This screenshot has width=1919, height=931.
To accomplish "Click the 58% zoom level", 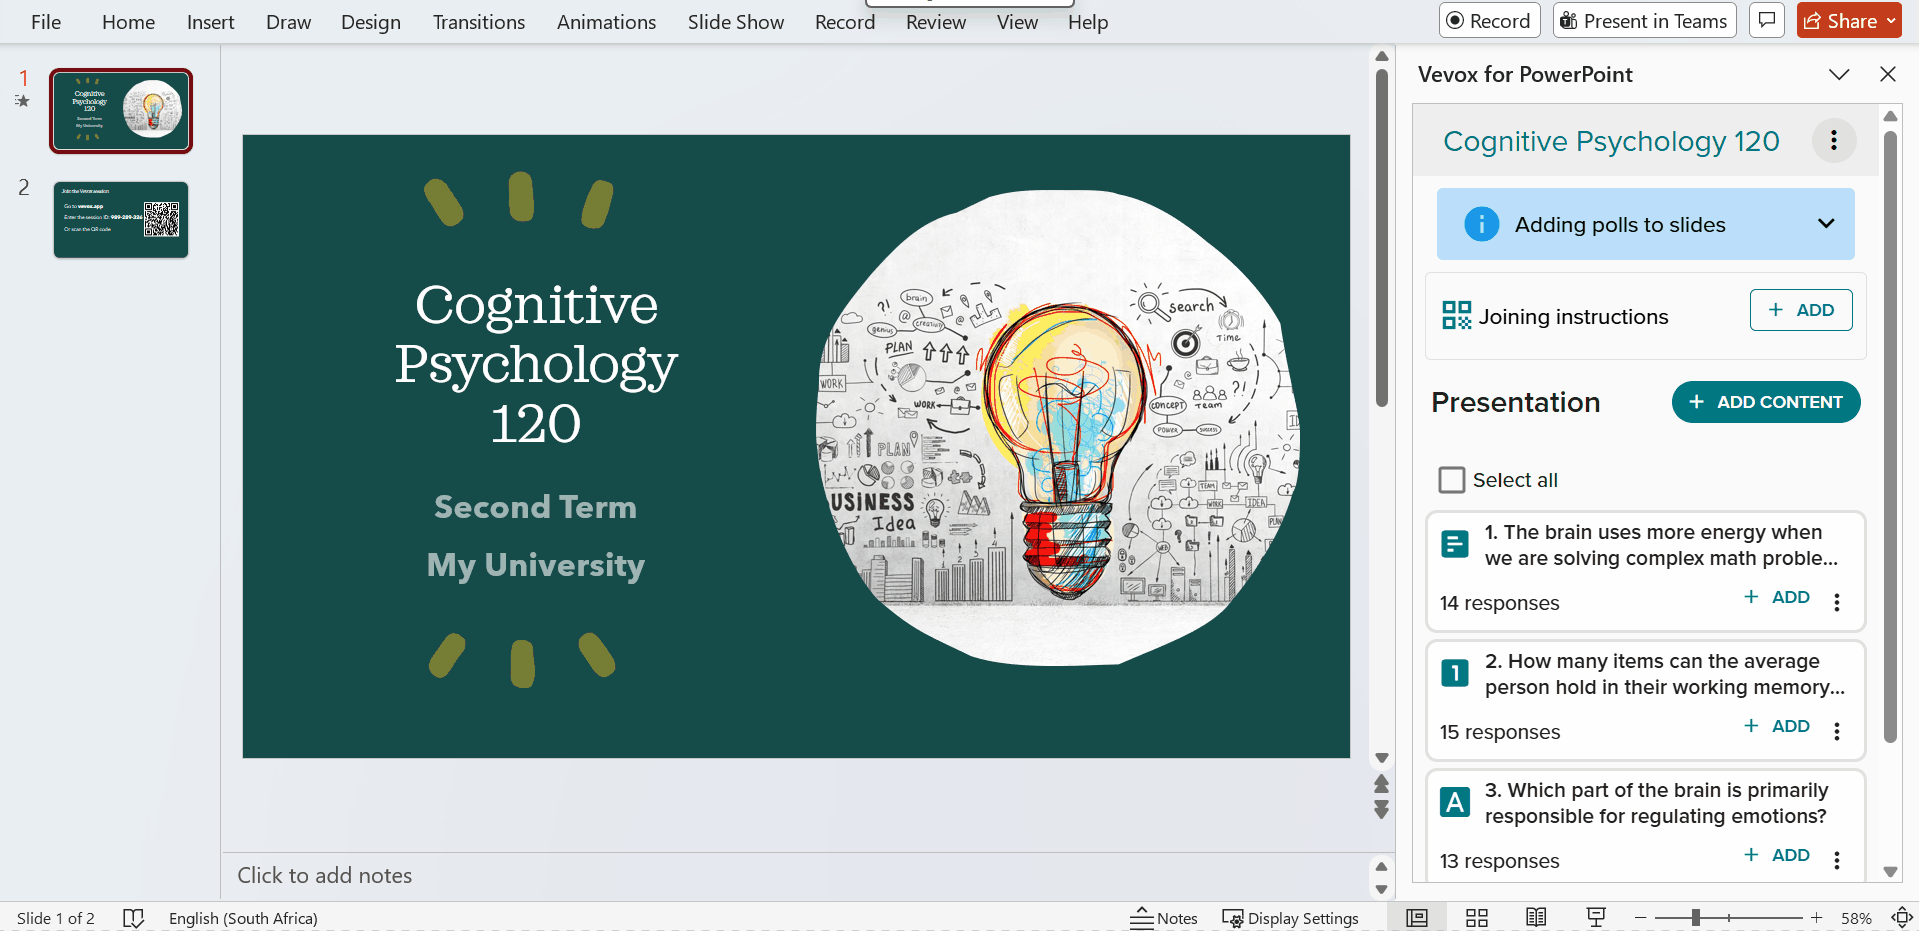I will tap(1856, 918).
